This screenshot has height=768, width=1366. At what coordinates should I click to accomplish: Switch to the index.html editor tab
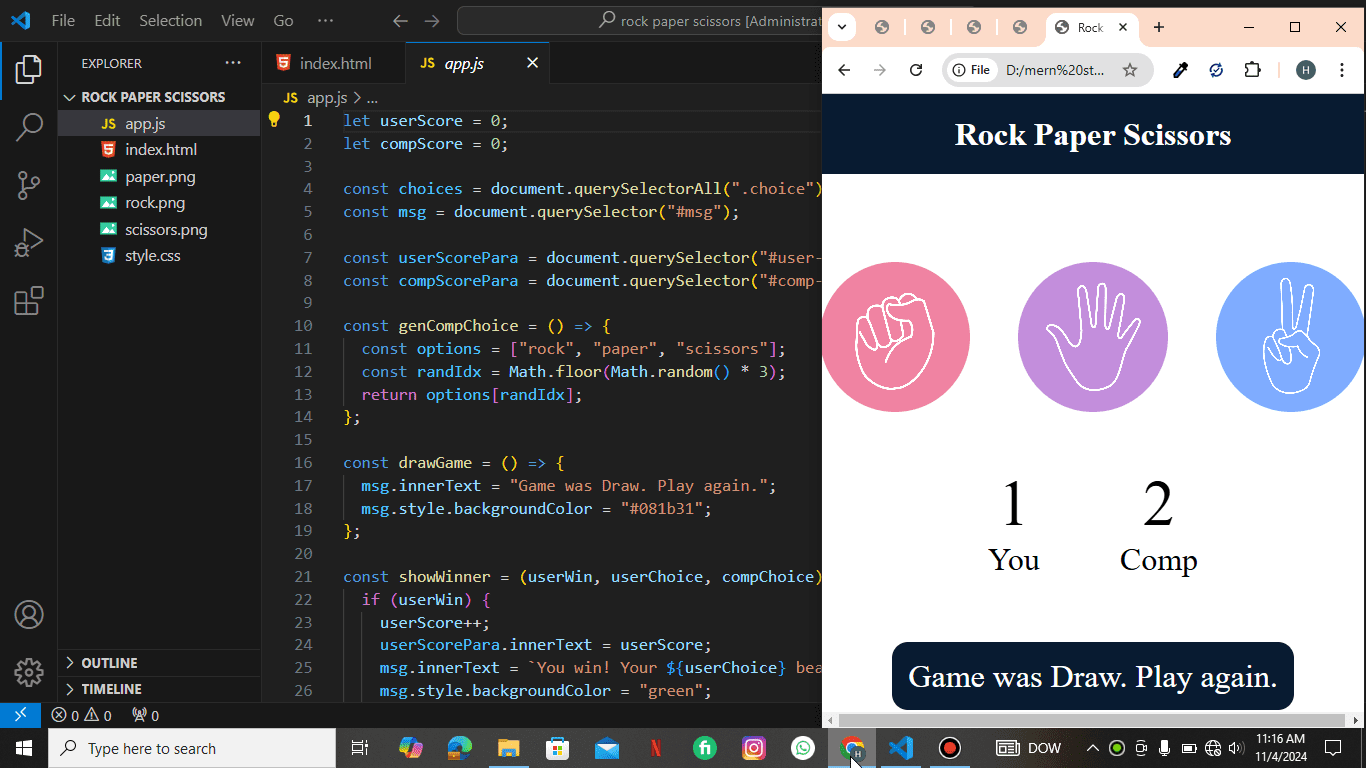(335, 63)
